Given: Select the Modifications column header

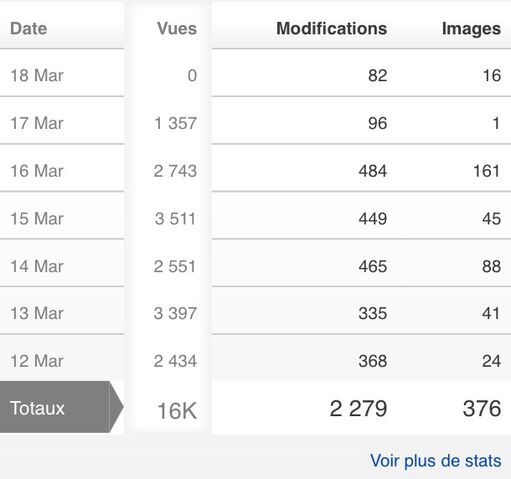Looking at the screenshot, I should pos(332,28).
